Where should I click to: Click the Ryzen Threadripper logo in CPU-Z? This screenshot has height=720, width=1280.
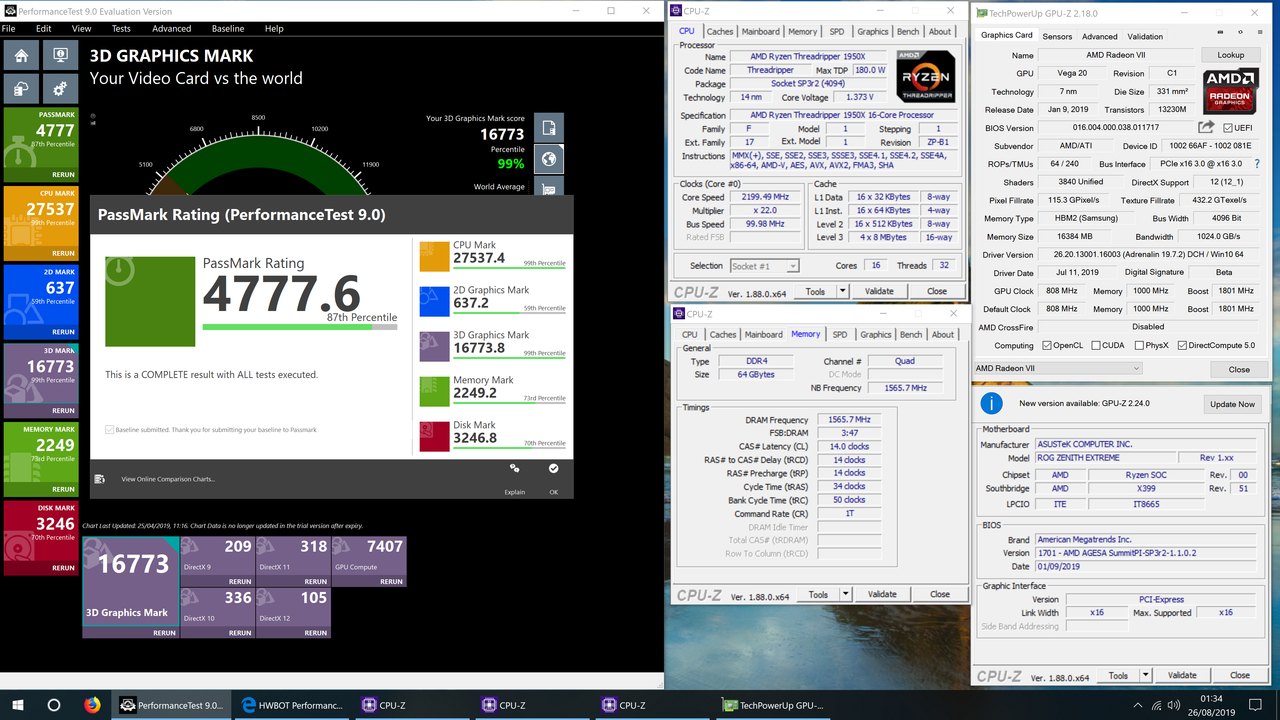tap(925, 76)
